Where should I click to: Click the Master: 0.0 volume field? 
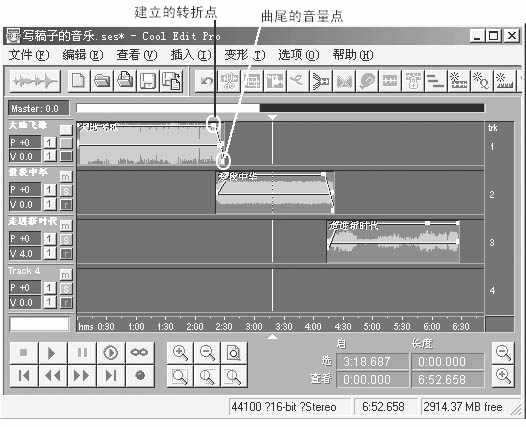point(39,108)
